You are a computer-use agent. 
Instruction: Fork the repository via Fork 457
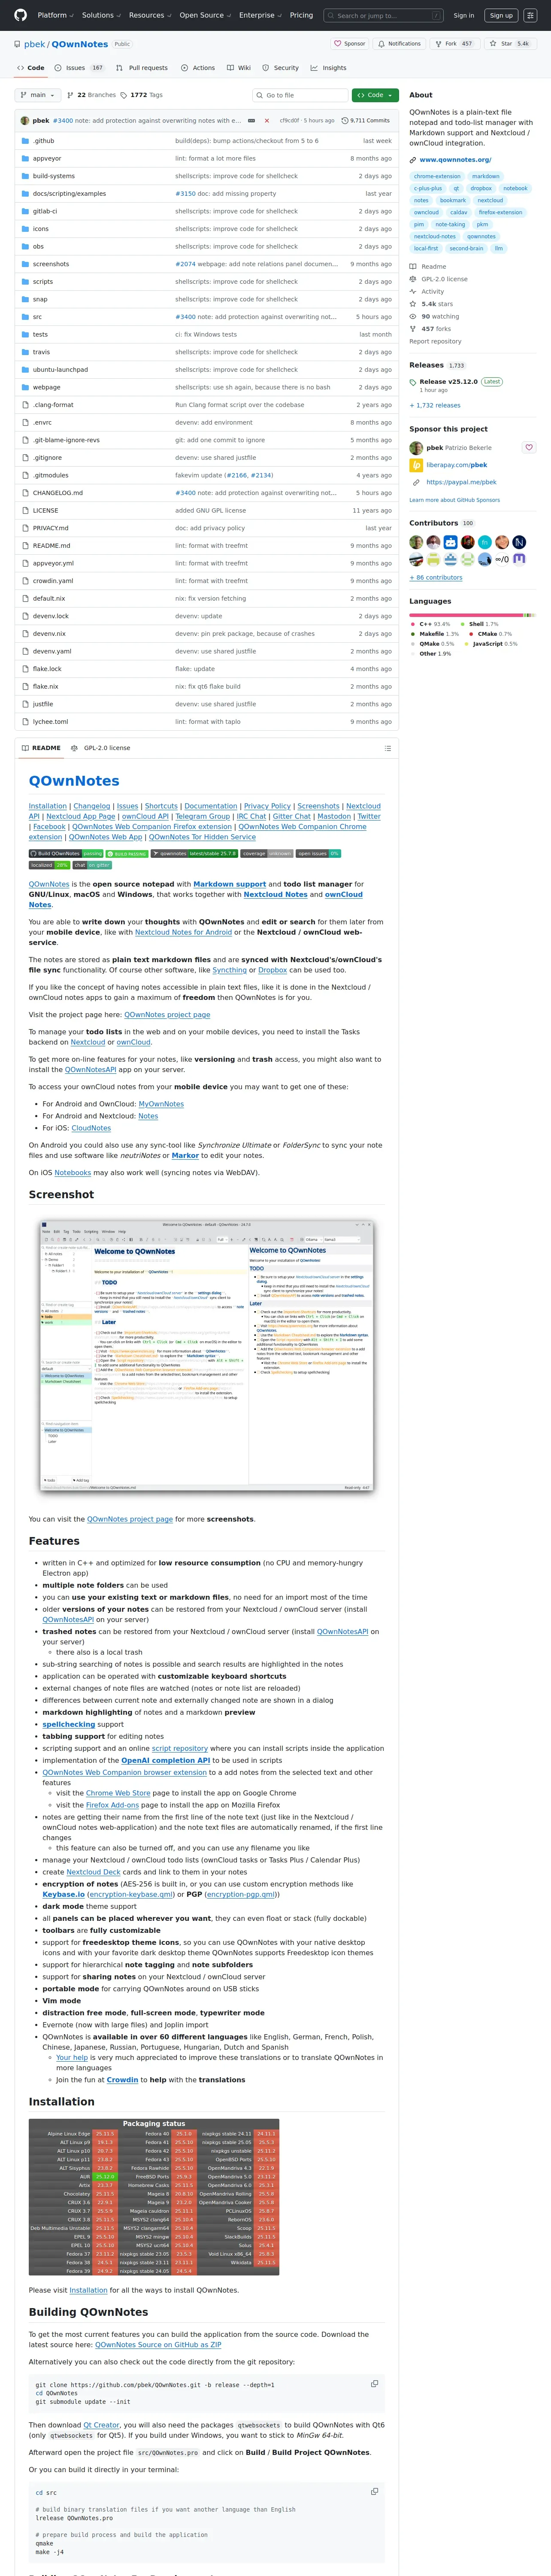click(x=455, y=44)
